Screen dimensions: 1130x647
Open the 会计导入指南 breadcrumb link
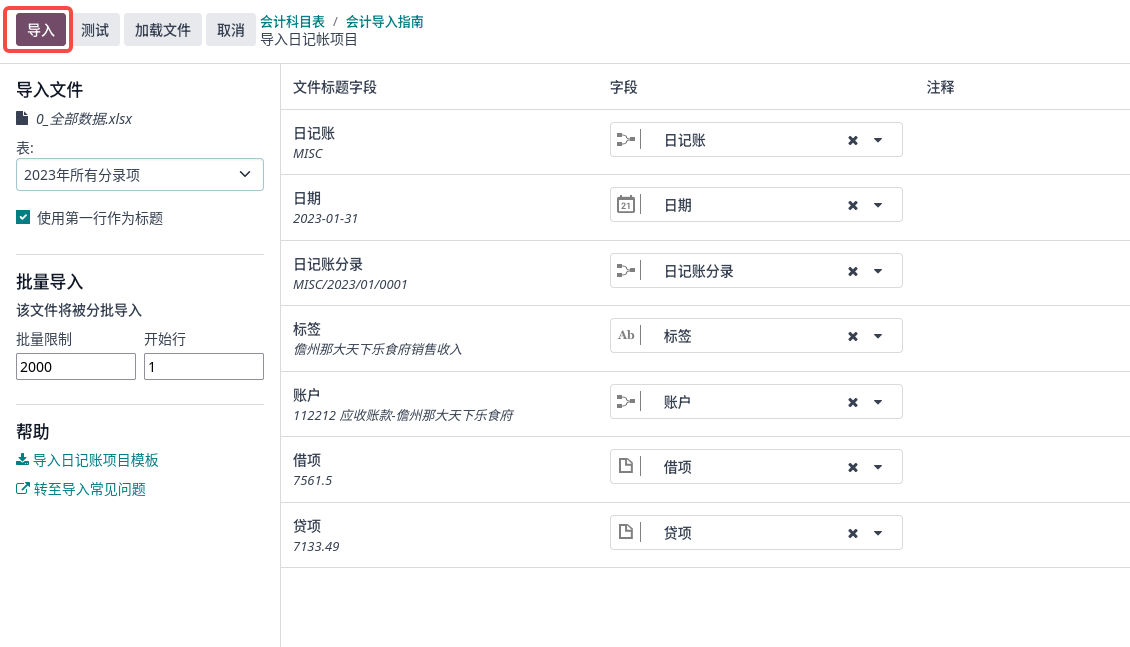(x=385, y=22)
